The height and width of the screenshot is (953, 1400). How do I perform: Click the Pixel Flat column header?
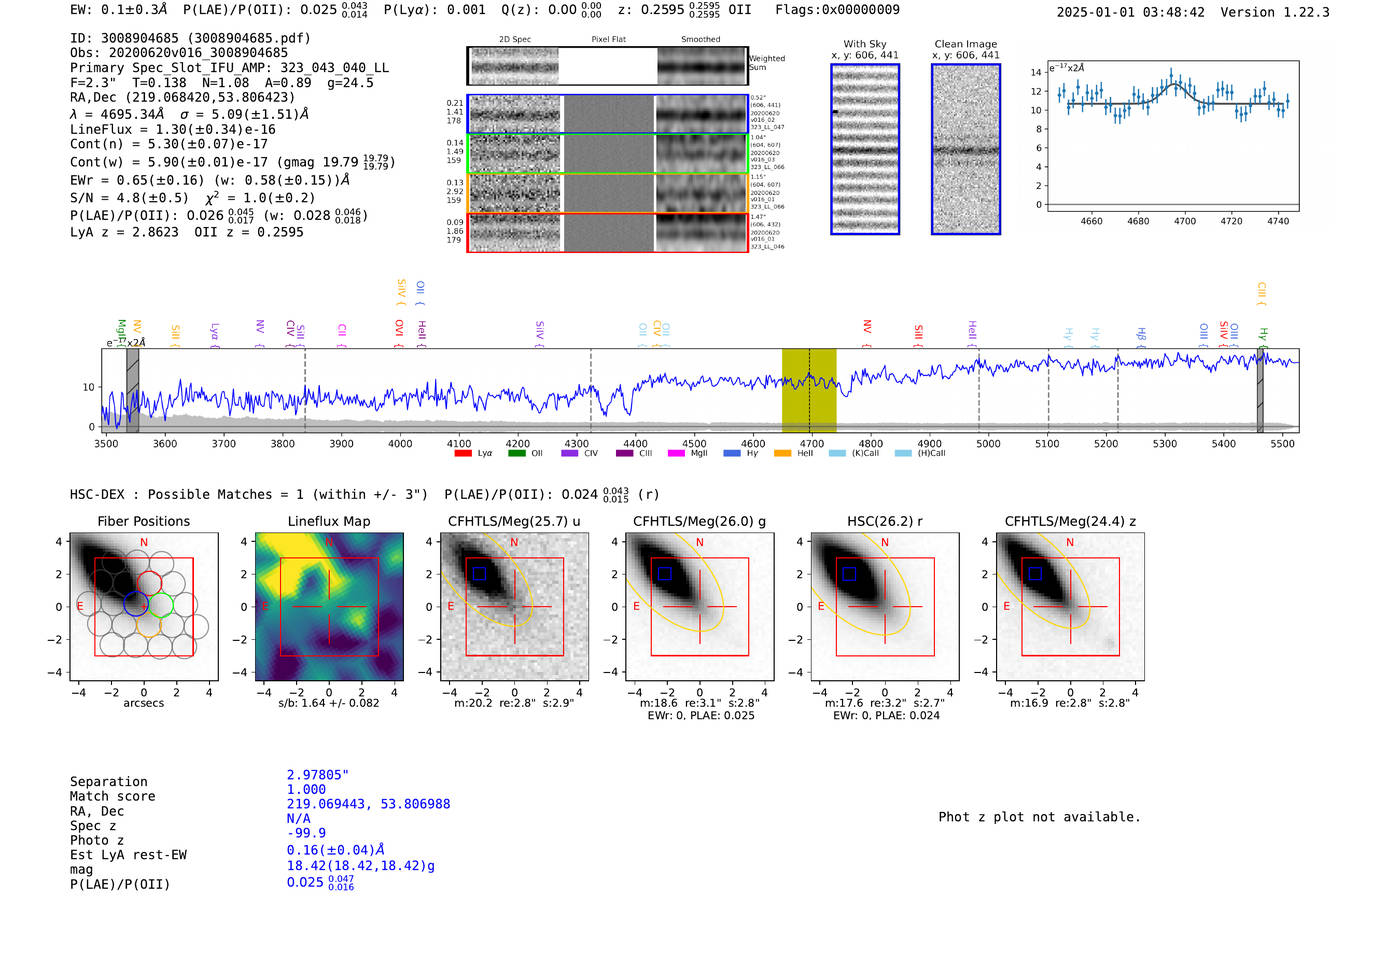[x=608, y=40]
